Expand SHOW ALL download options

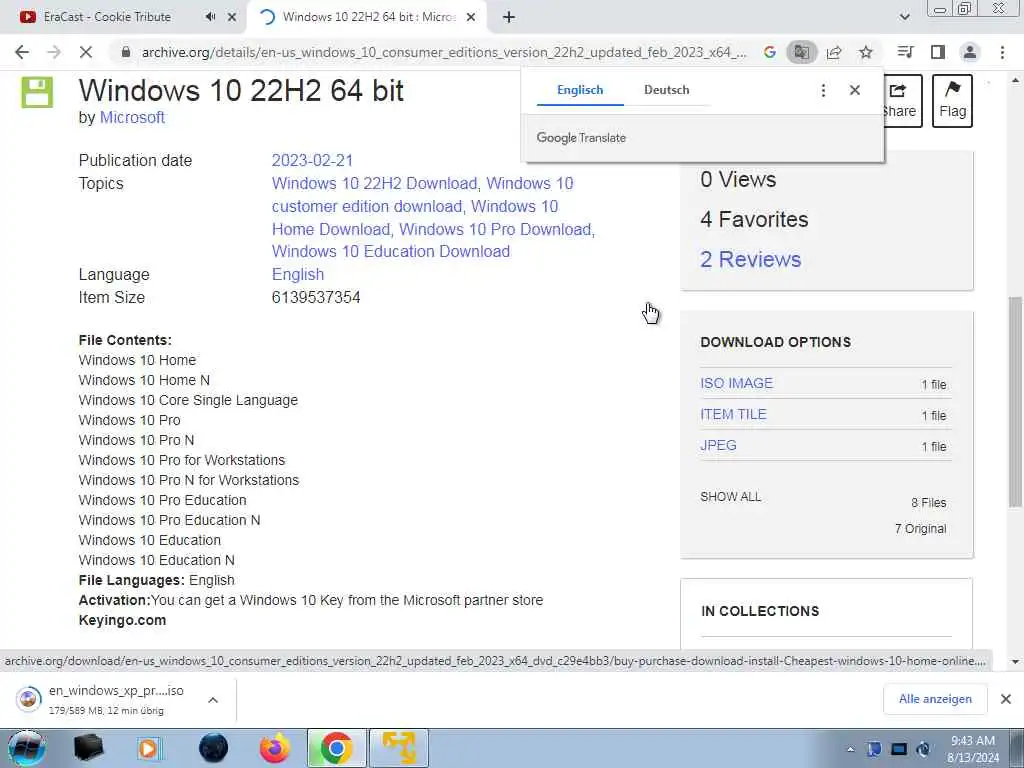click(731, 497)
